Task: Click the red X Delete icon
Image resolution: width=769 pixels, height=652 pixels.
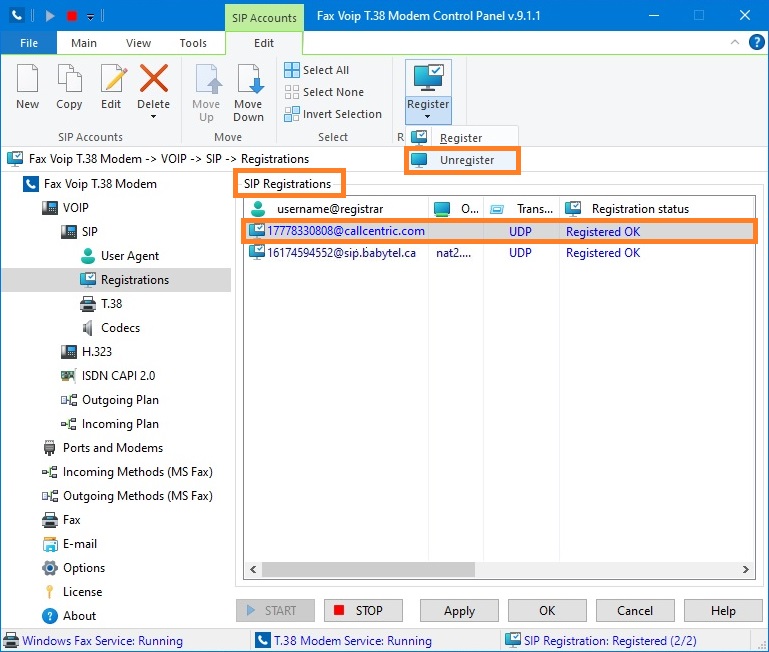Action: click(154, 78)
